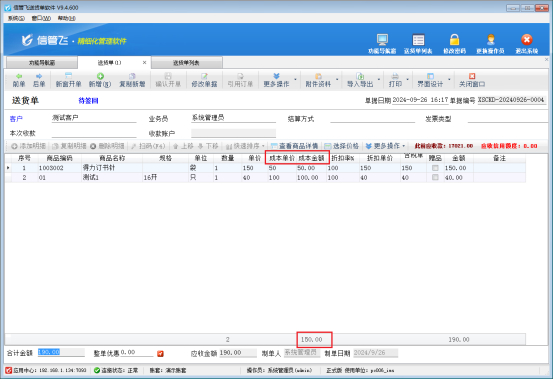
Task: Toggle 赠品 checkbox for 测试1 row
Action: (435, 177)
